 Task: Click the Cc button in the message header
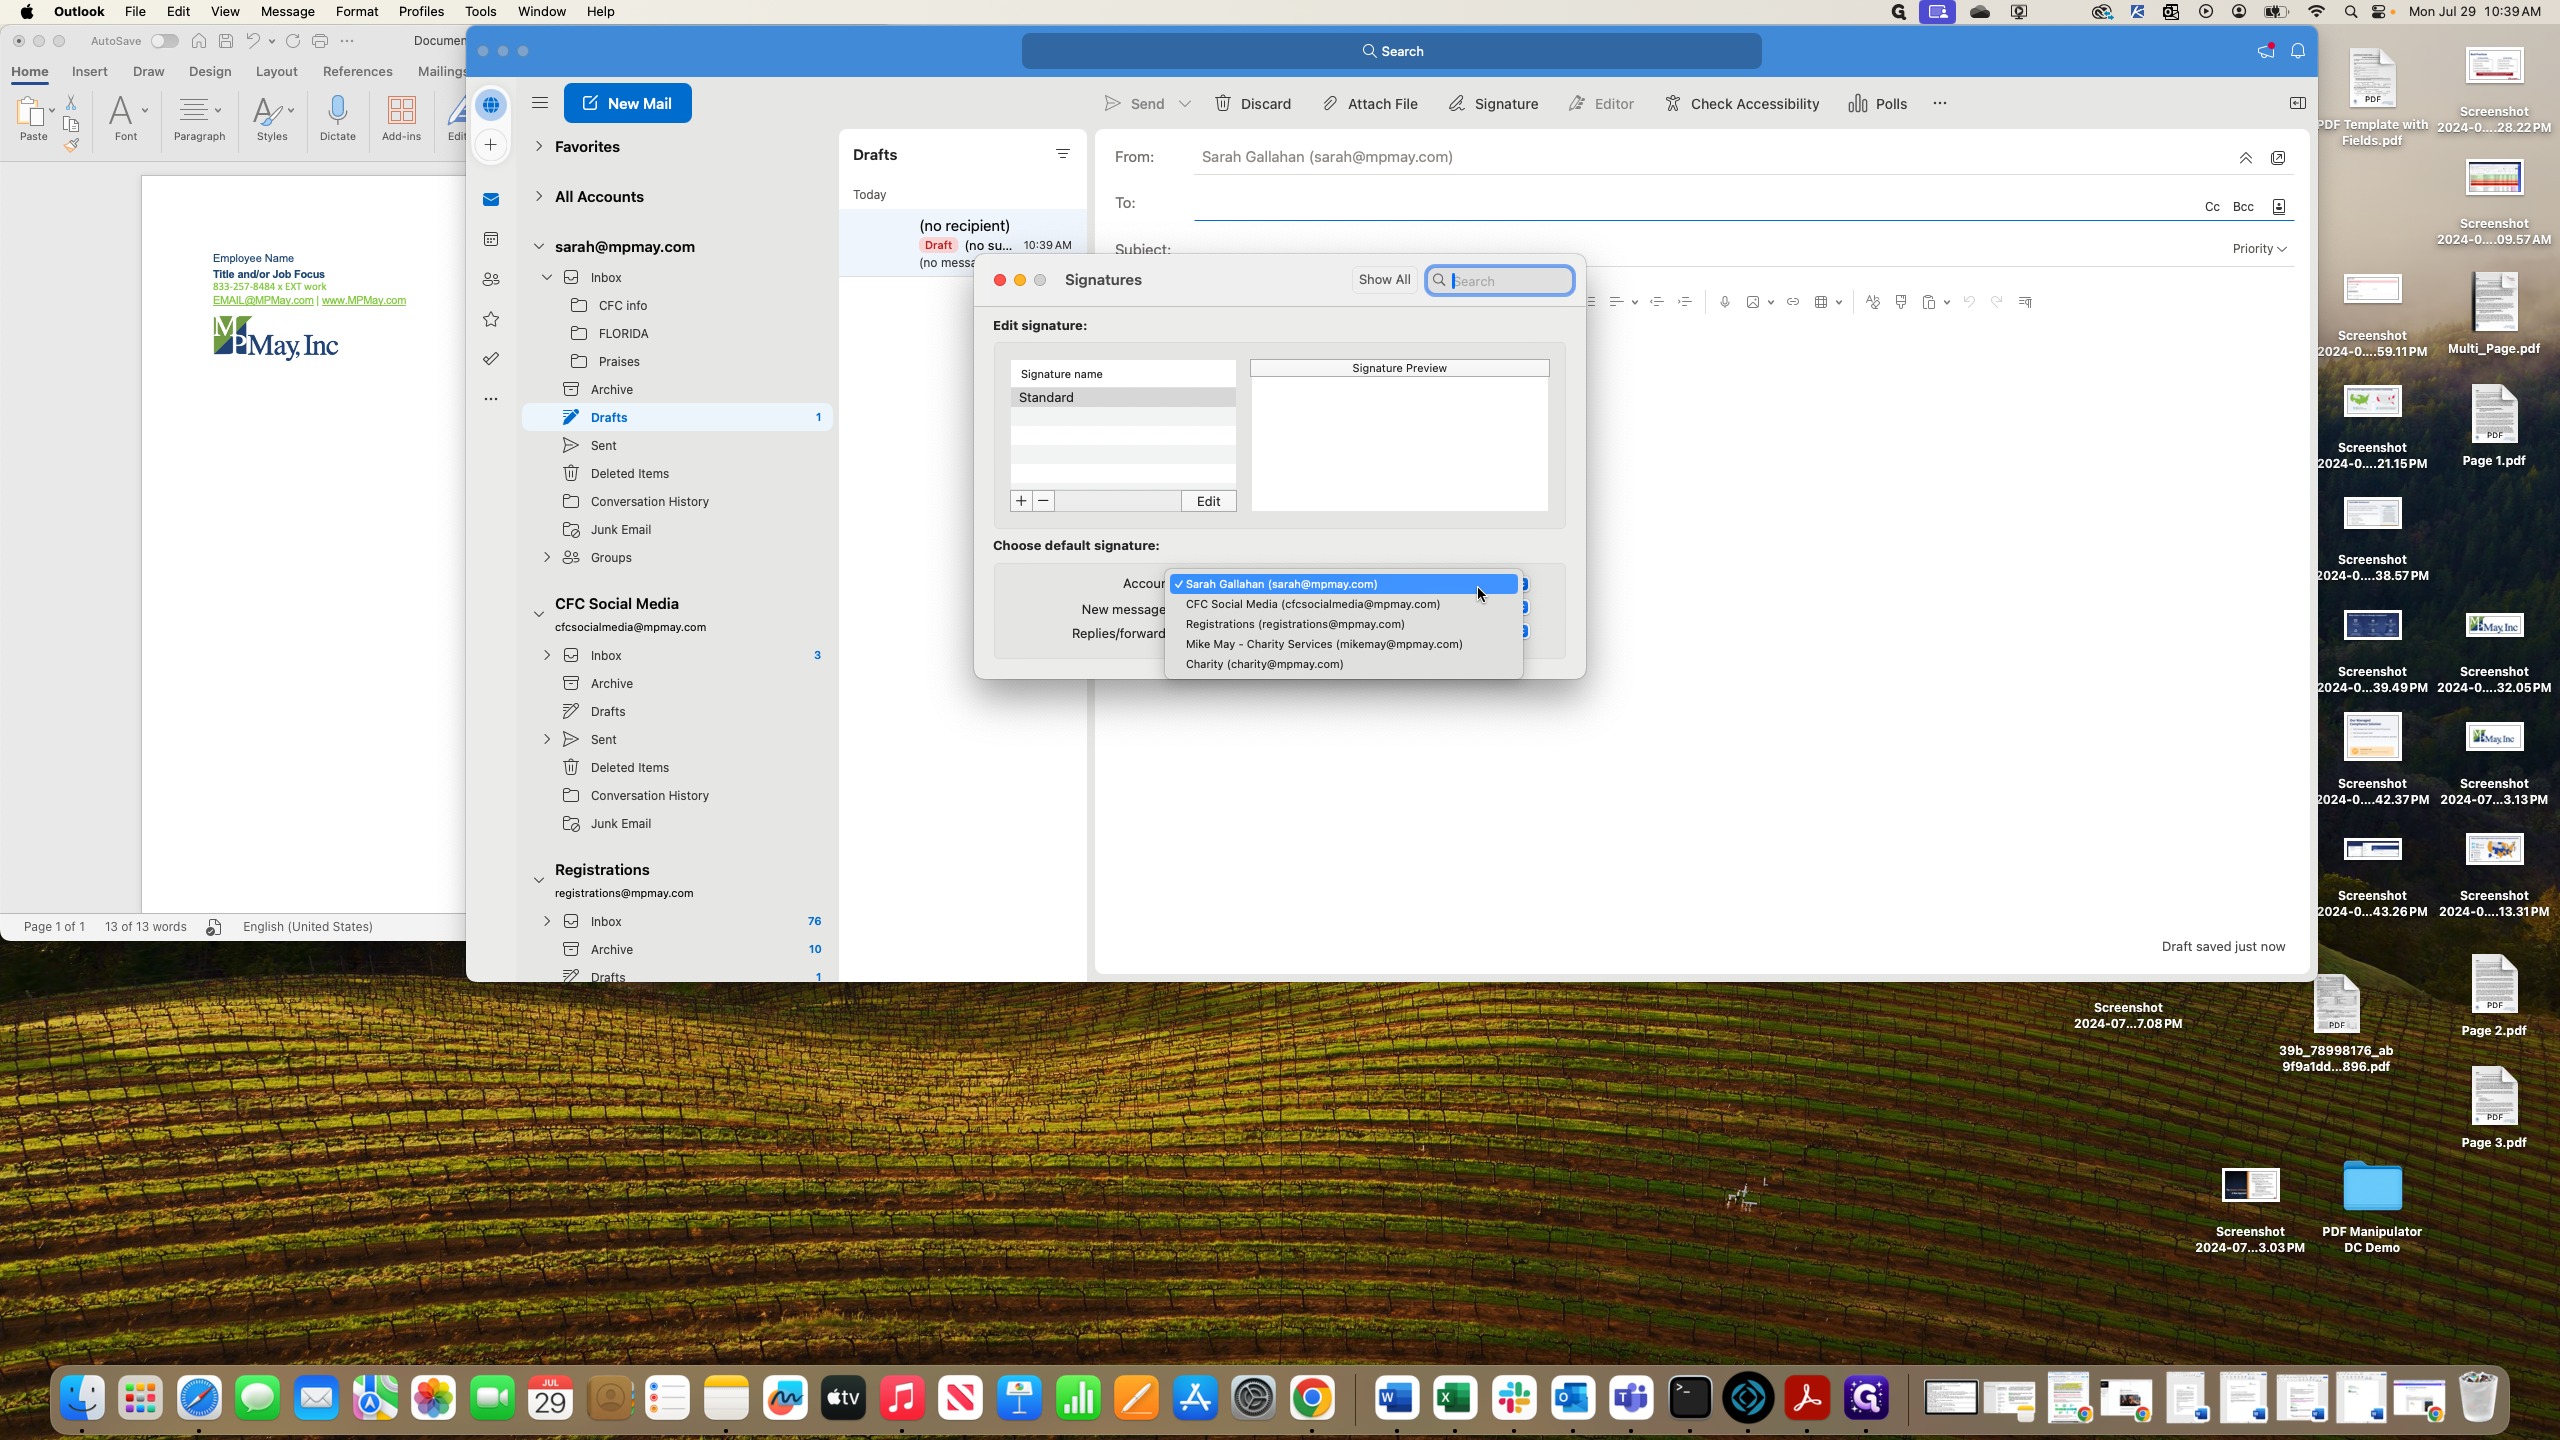pyautogui.click(x=2212, y=207)
